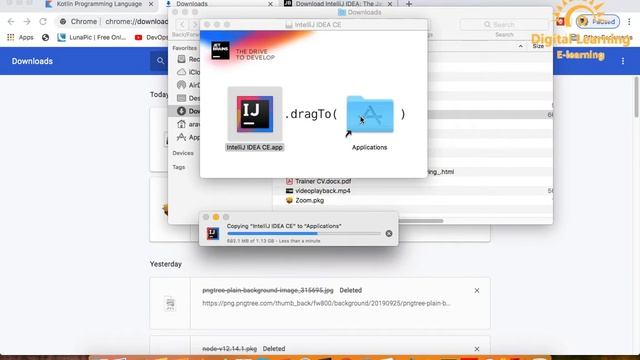Open a new Chrome tab
Viewport: 640px width, 360px height.
click(409, 4)
